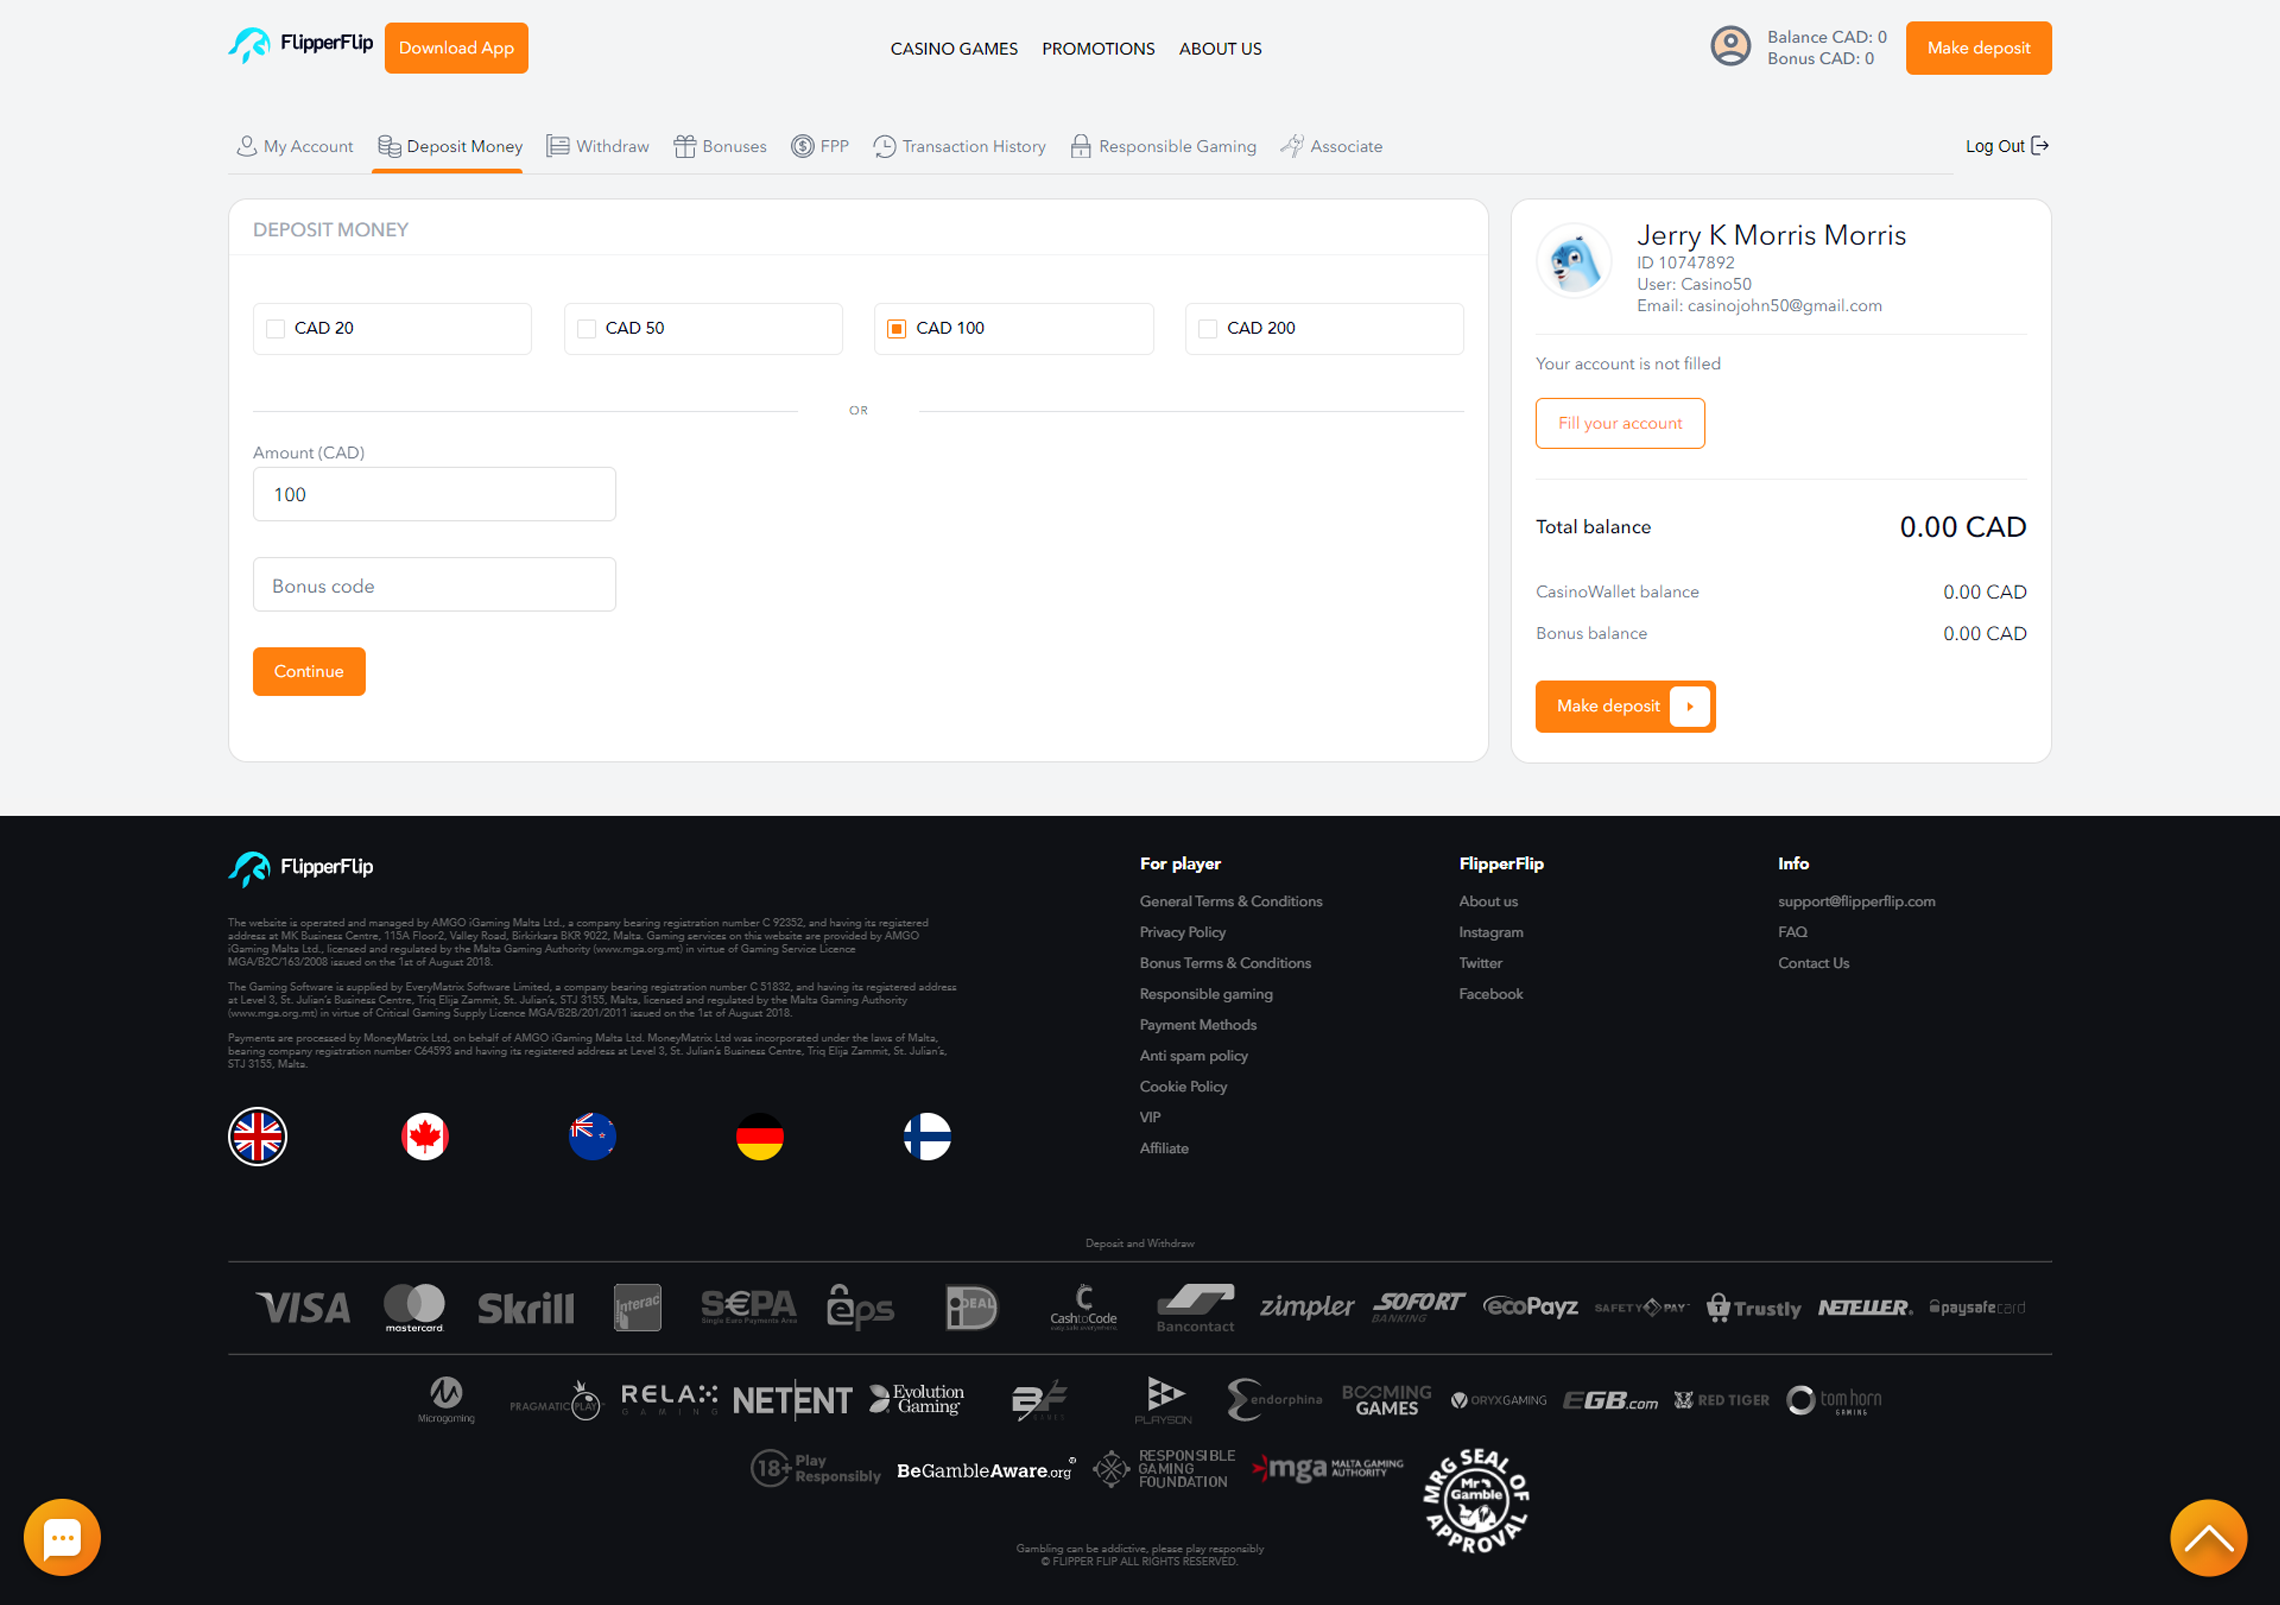This screenshot has width=2280, height=1605.
Task: Click the FlipperFlip footer logo
Action: coord(300,867)
